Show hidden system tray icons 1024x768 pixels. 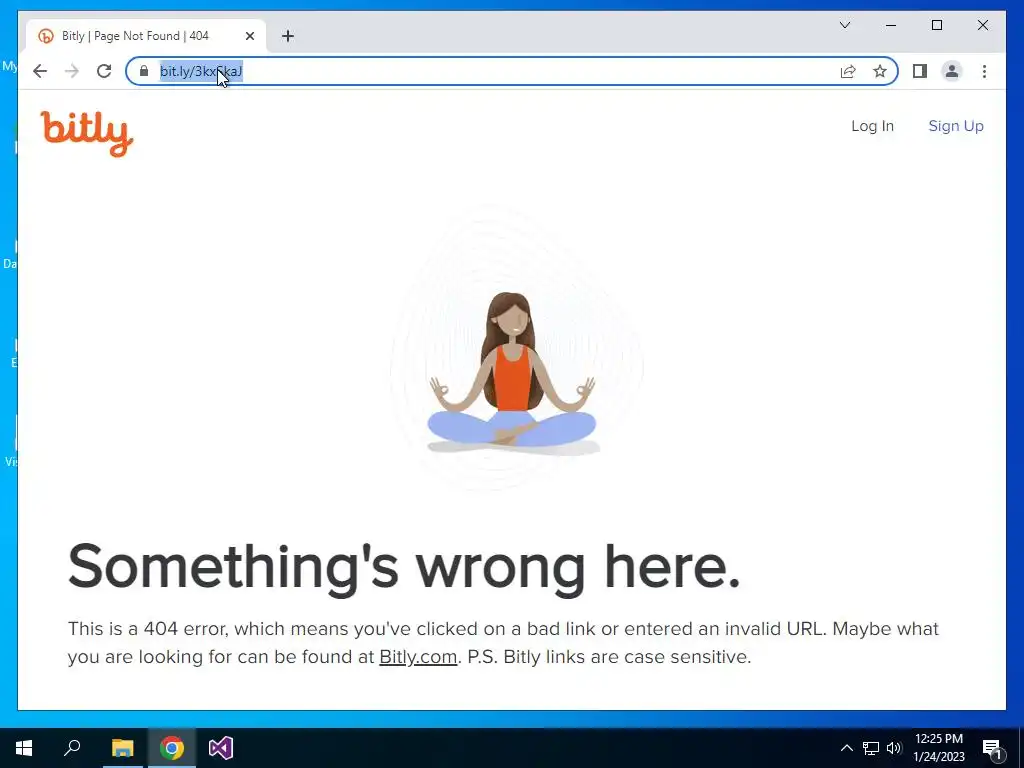click(846, 748)
